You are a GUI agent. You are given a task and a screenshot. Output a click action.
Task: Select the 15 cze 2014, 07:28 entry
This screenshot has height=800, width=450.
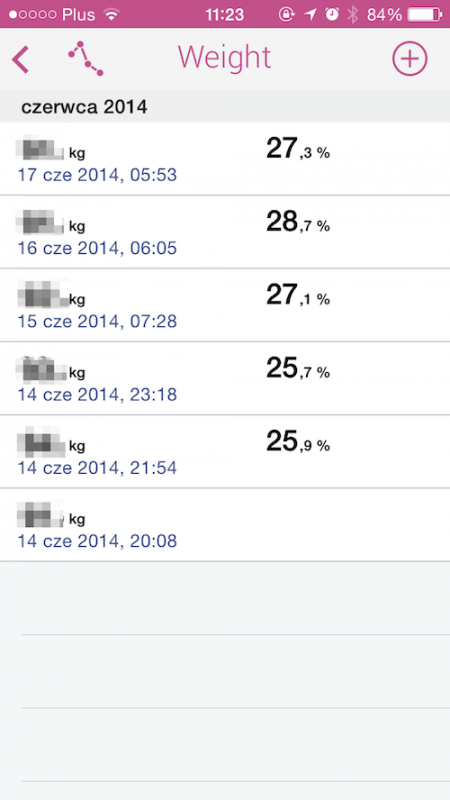pos(225,305)
